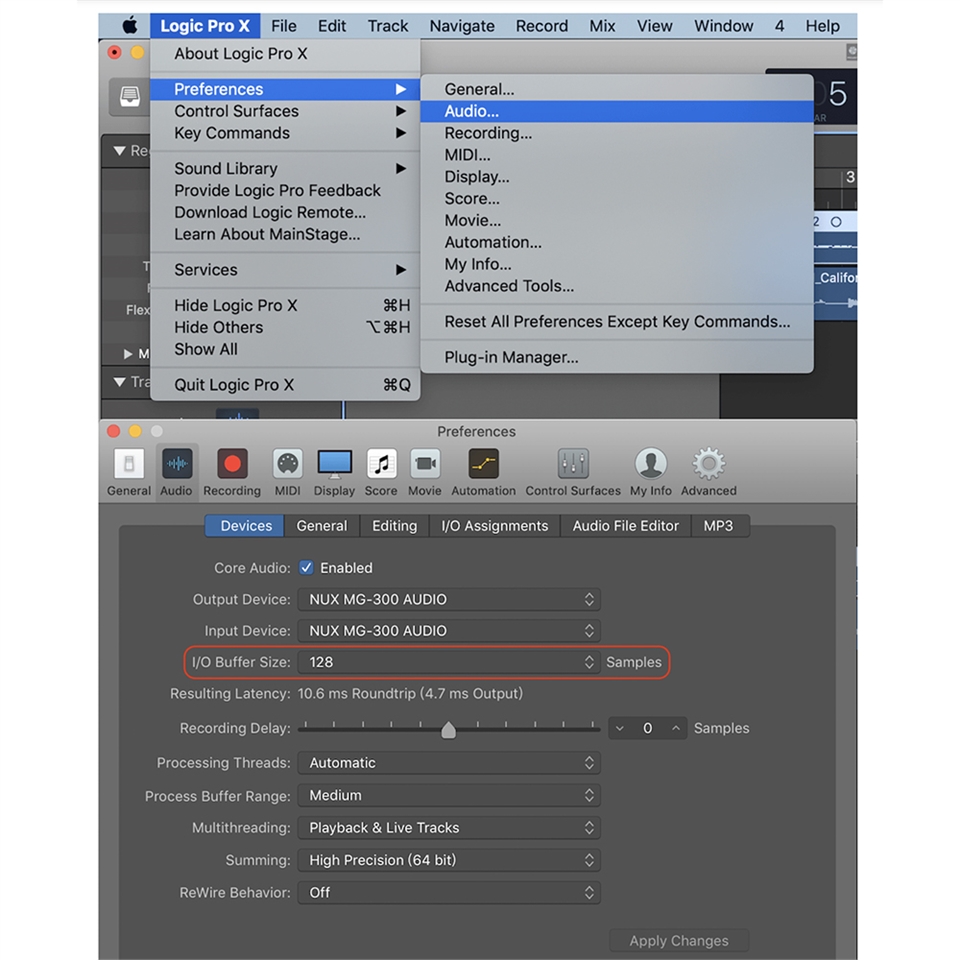
Task: Choose Recording... in Preferences submenu
Action: pyautogui.click(x=617, y=133)
